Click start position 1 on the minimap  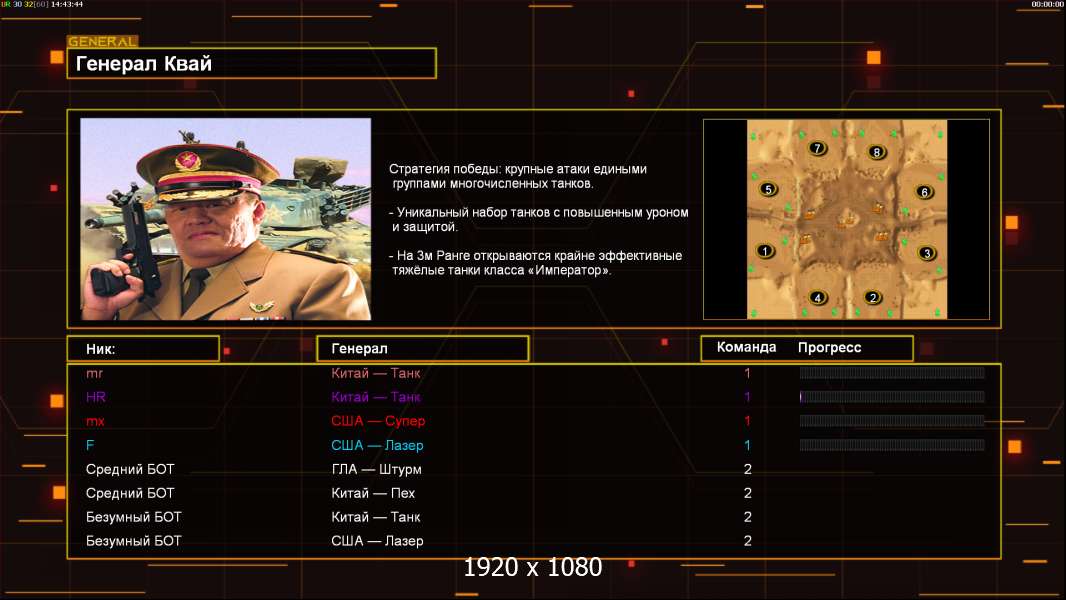(x=766, y=252)
